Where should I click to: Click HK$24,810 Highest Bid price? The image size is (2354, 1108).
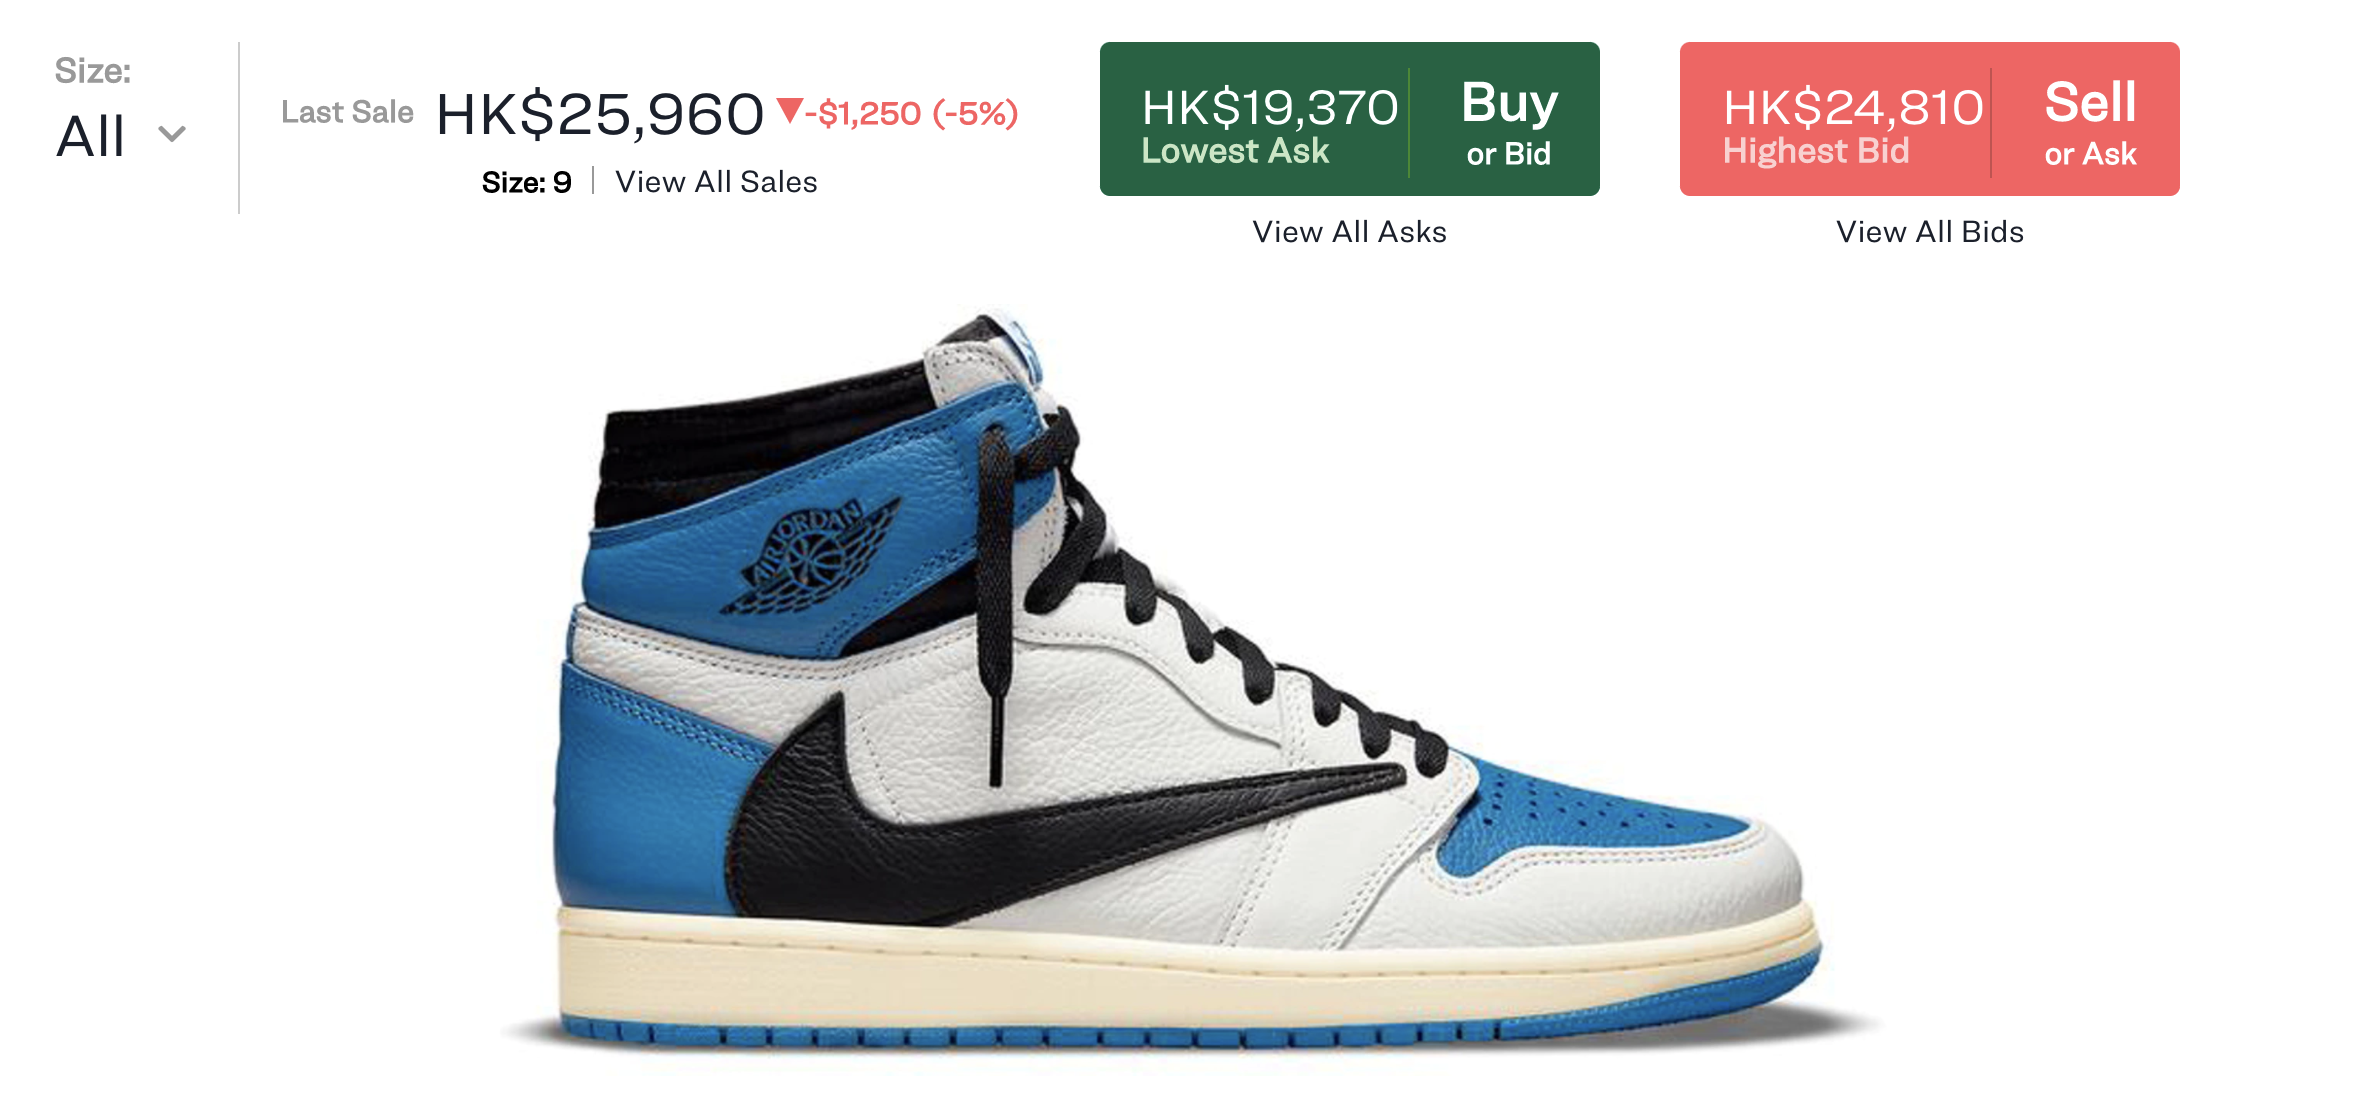[1853, 107]
